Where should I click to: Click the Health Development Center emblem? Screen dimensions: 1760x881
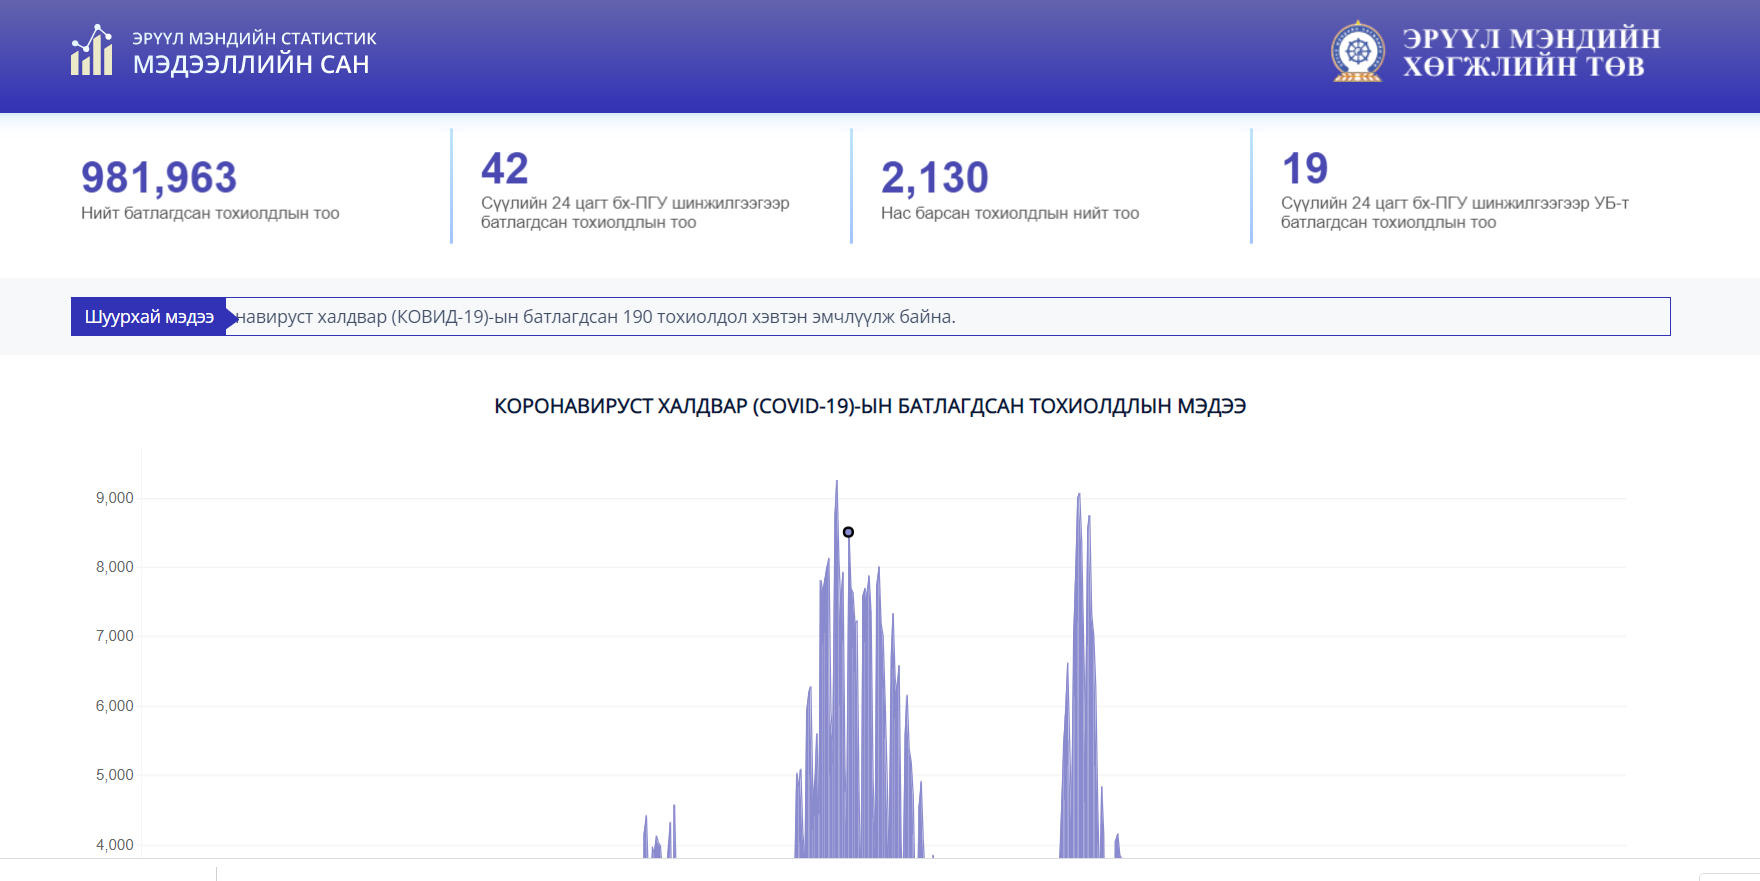point(1357,52)
